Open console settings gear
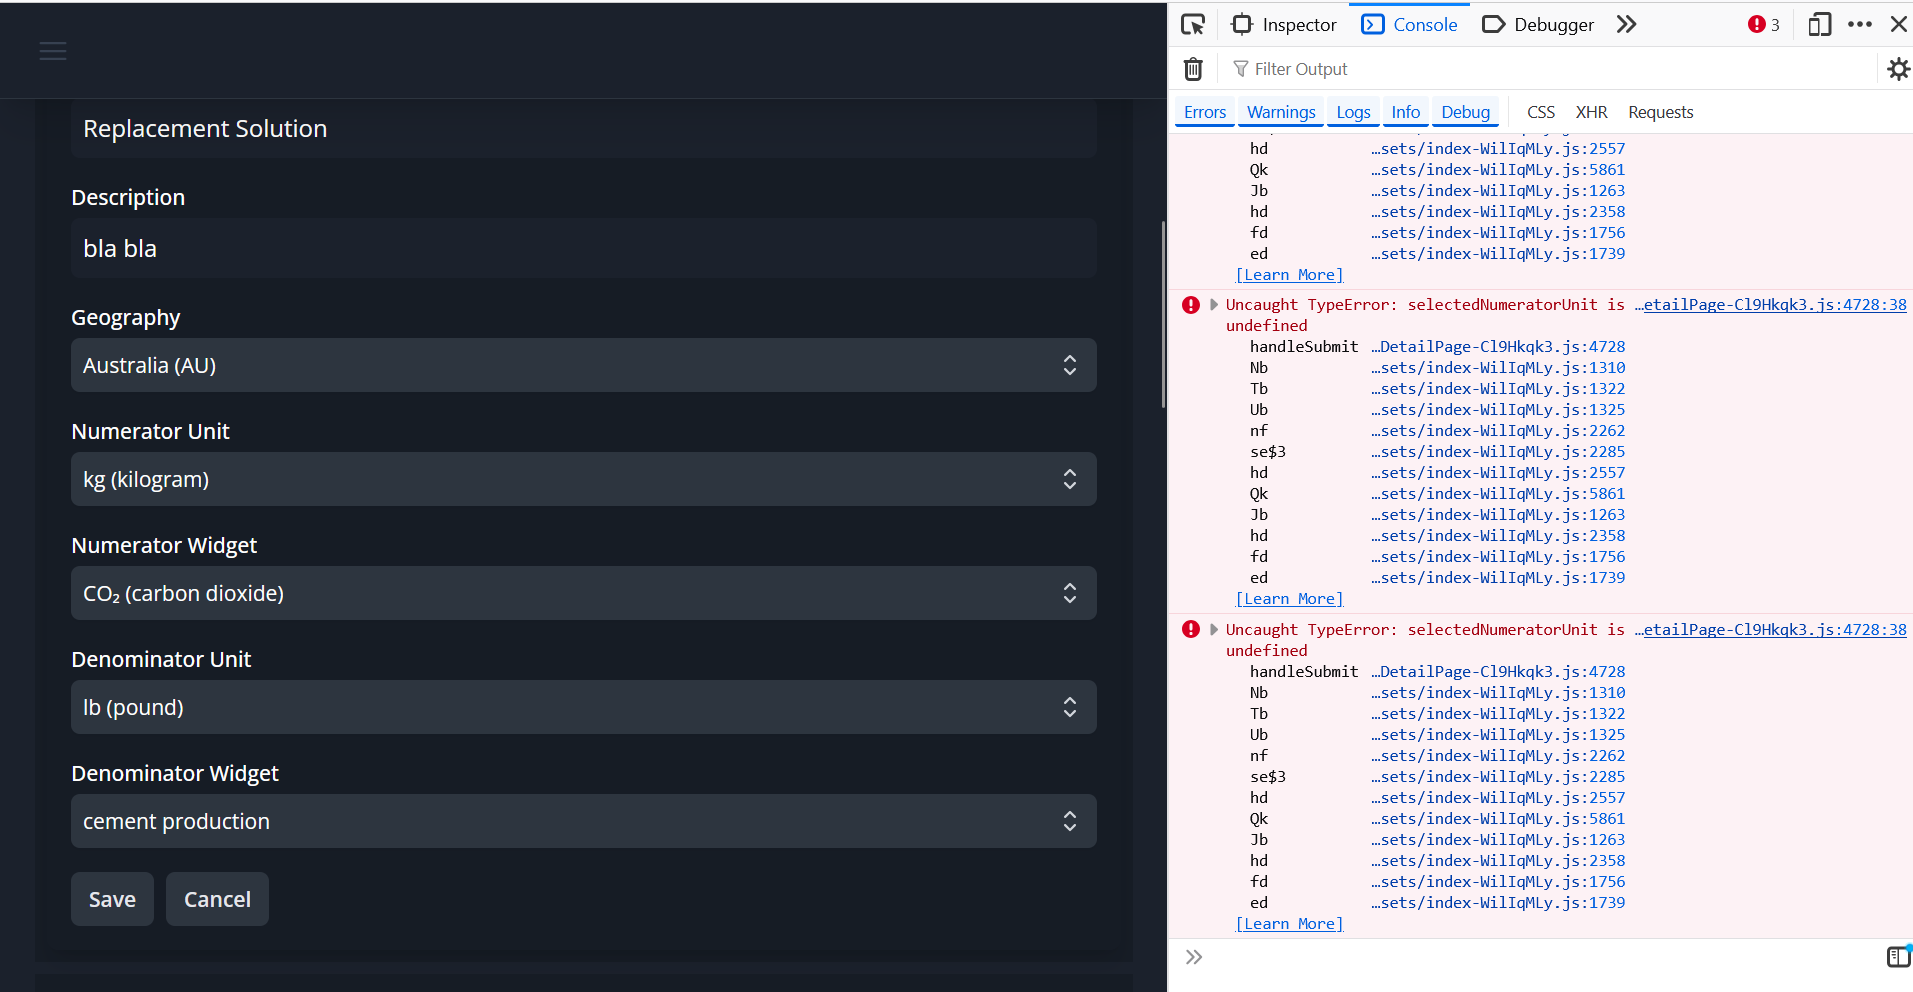Viewport: 1913px width, 992px height. click(1898, 69)
